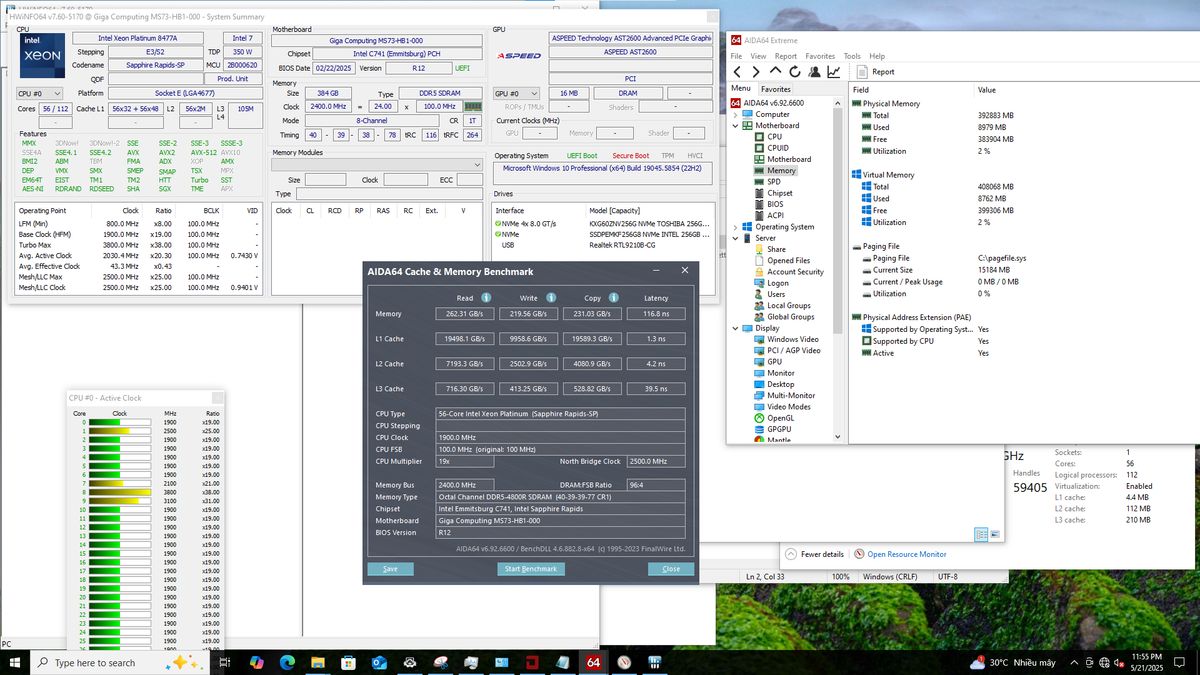
Task: Refresh AIDA64 using the circular reload icon
Action: 795,71
